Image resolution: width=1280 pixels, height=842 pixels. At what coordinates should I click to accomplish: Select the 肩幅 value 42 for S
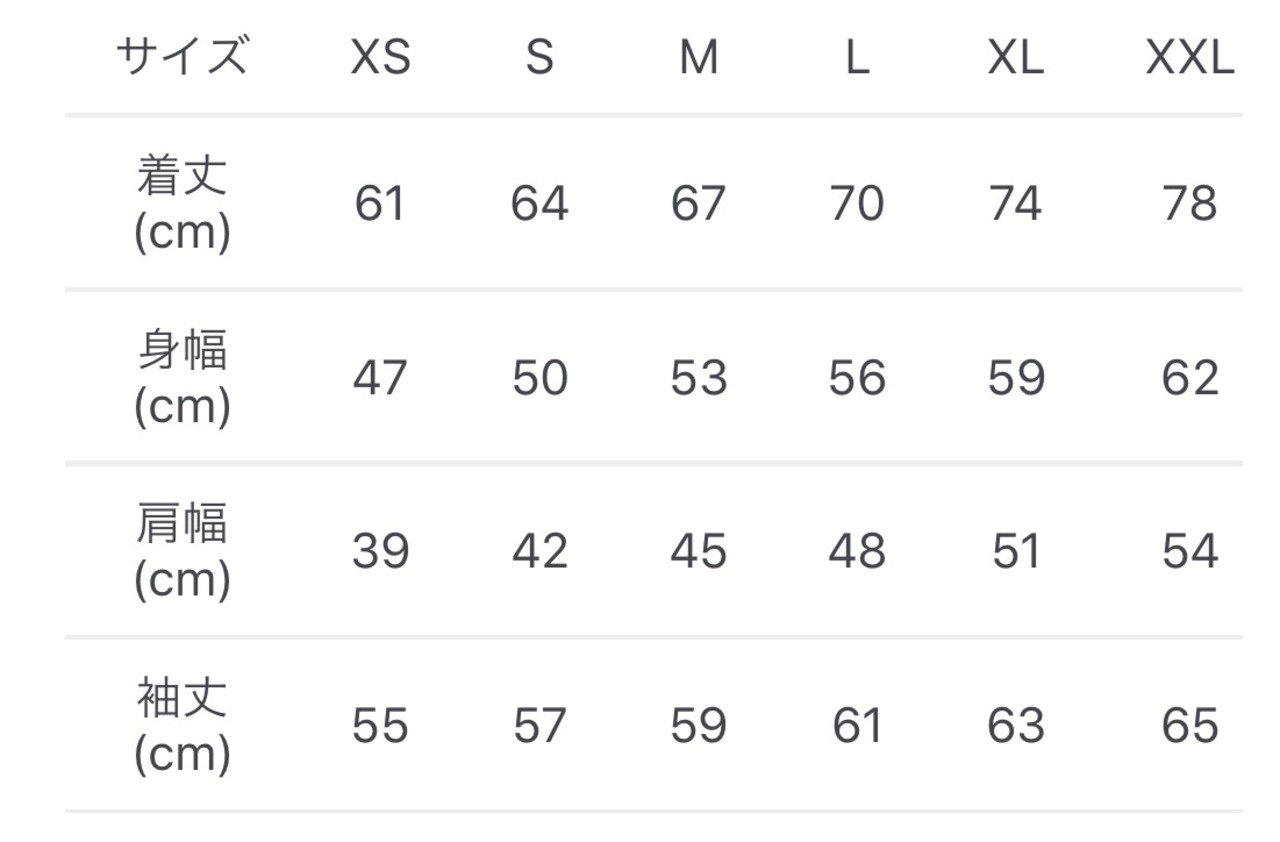tap(539, 552)
